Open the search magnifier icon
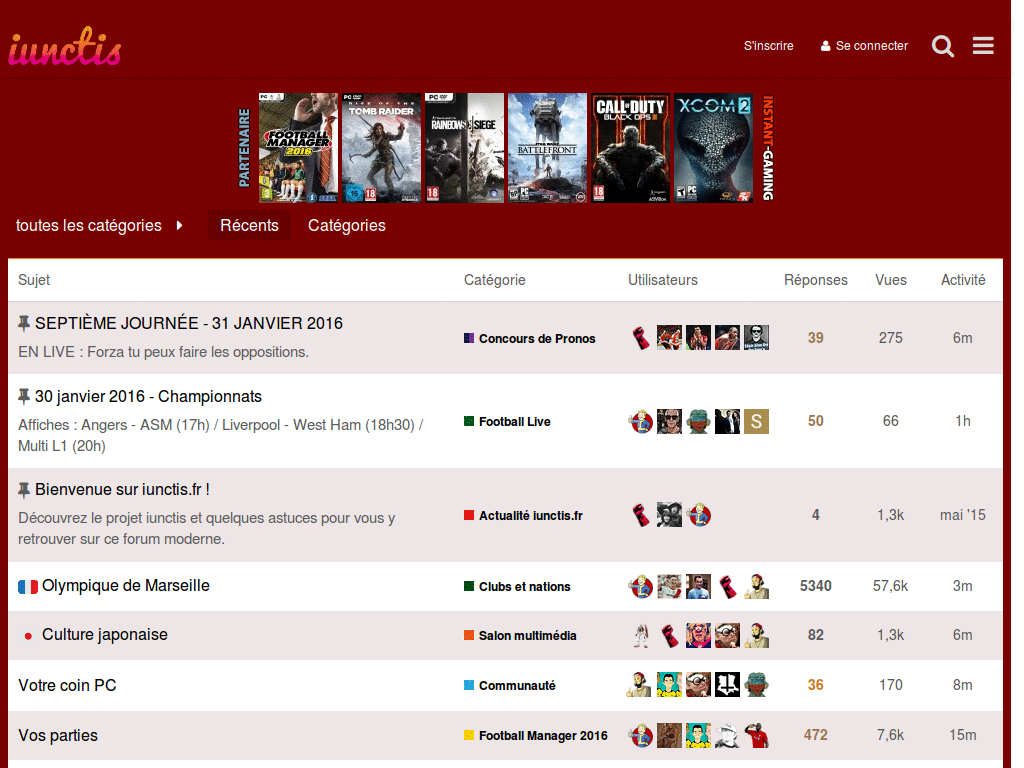The width and height of the screenshot is (1024, 768). pyautogui.click(x=942, y=46)
